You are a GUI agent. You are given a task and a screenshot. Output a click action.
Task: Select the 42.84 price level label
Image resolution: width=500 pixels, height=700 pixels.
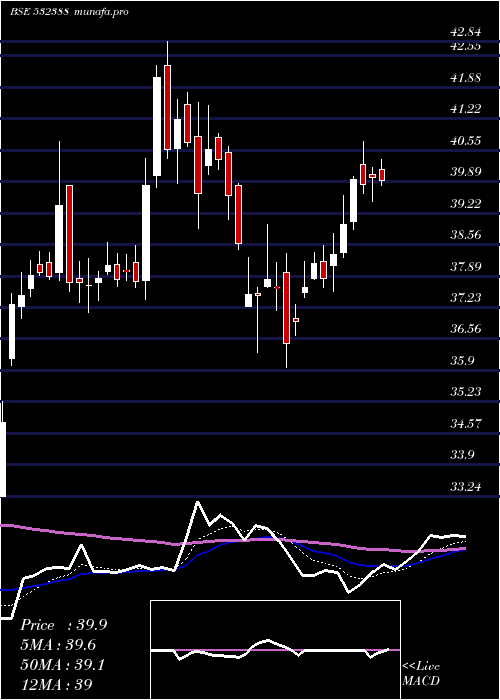(466, 32)
